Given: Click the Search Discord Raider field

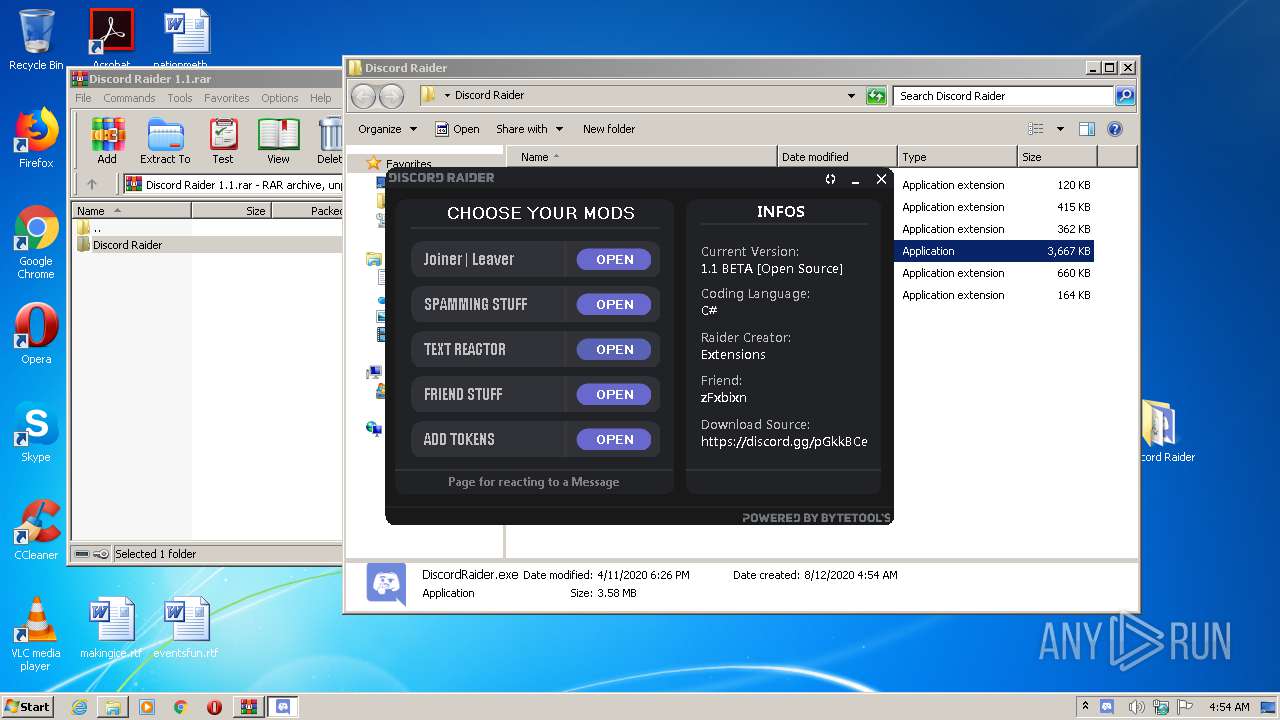Looking at the screenshot, I should coord(1003,96).
